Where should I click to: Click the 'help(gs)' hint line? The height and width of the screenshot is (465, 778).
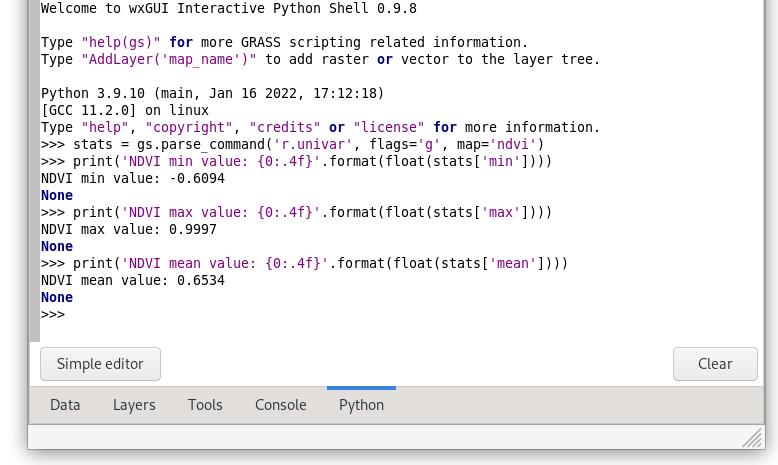click(x=284, y=42)
